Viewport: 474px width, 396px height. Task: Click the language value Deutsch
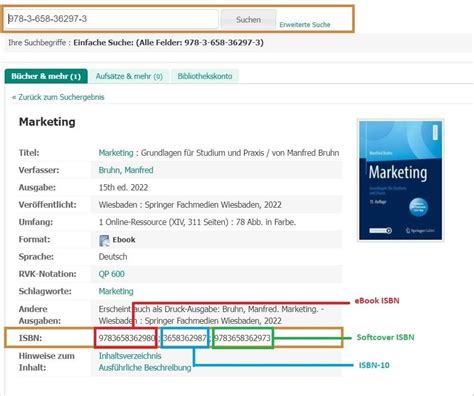click(x=113, y=257)
